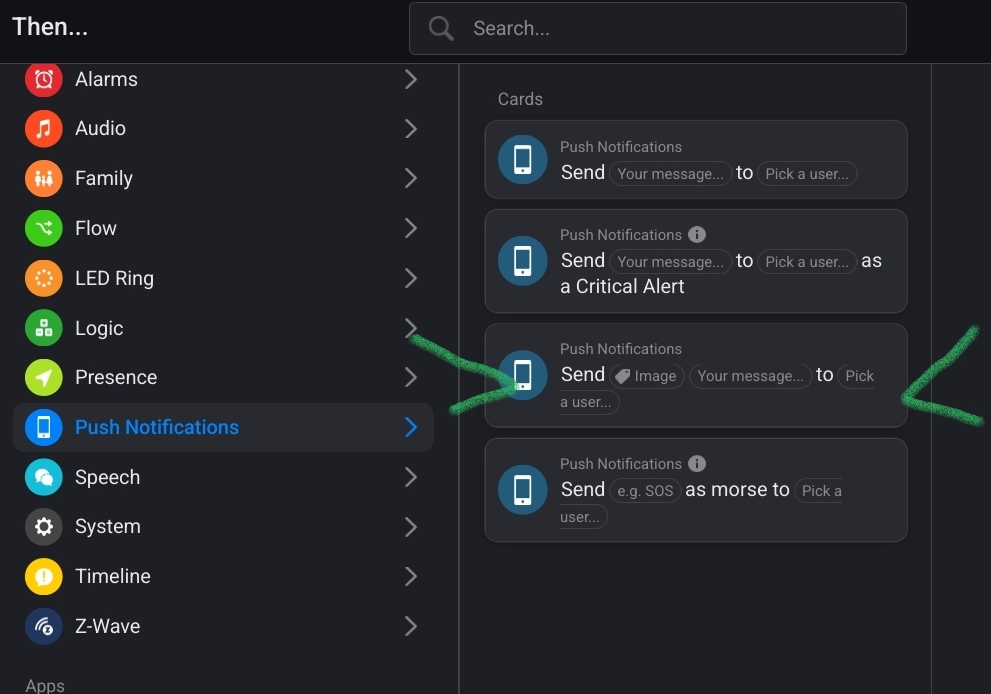The height and width of the screenshot is (694, 991).
Task: Click the green Flow shuffle icon
Action: coord(43,228)
